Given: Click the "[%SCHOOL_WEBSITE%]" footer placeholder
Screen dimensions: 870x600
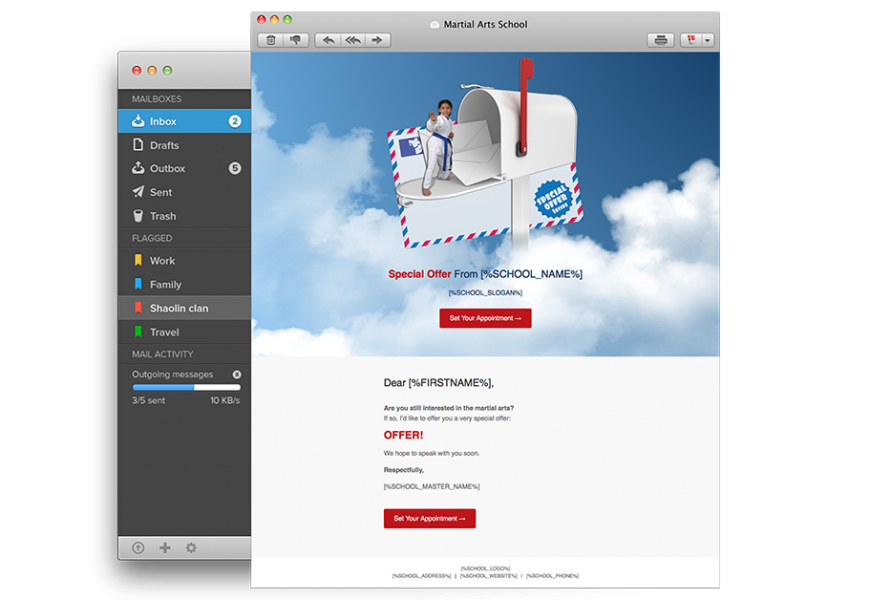Looking at the screenshot, I should point(489,576).
